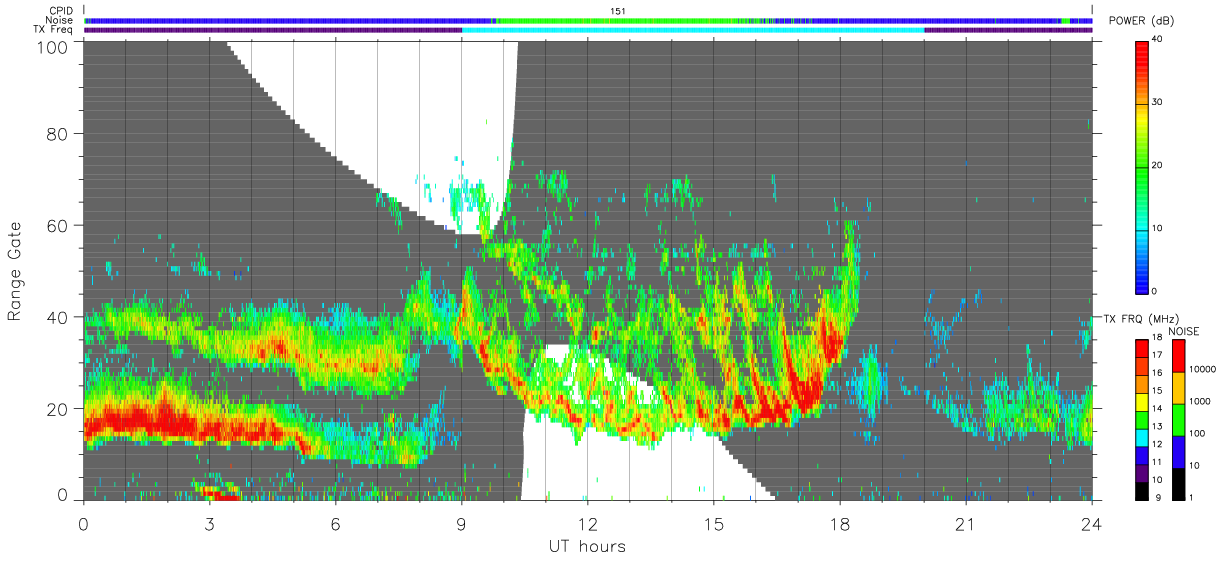Click the 0 label on power colorbar
Viewport: 1228px width, 567px height.
(x=1153, y=291)
